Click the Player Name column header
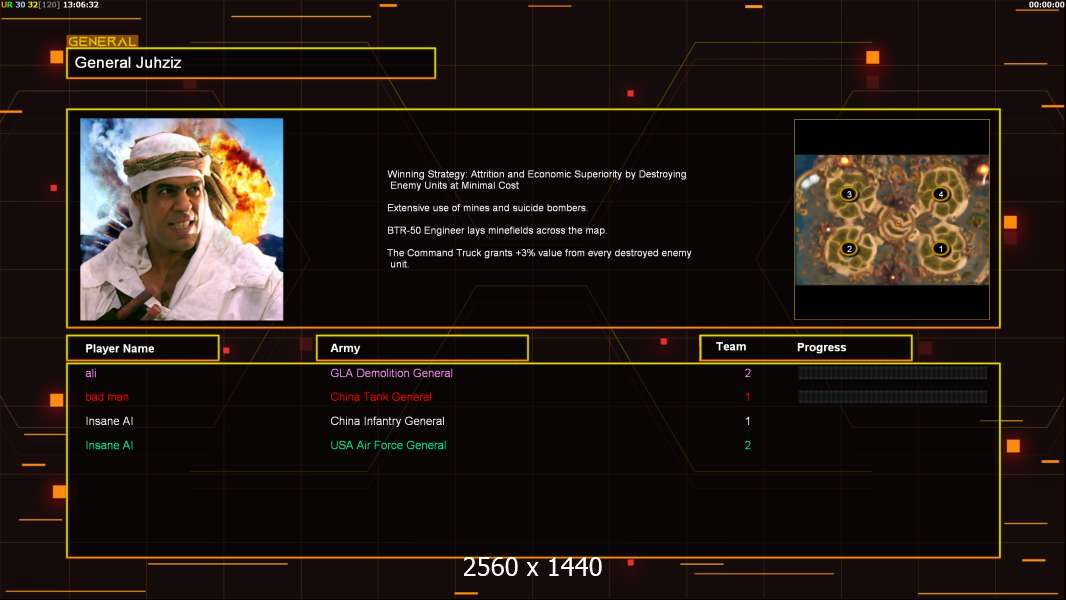1066x600 pixels. [143, 348]
